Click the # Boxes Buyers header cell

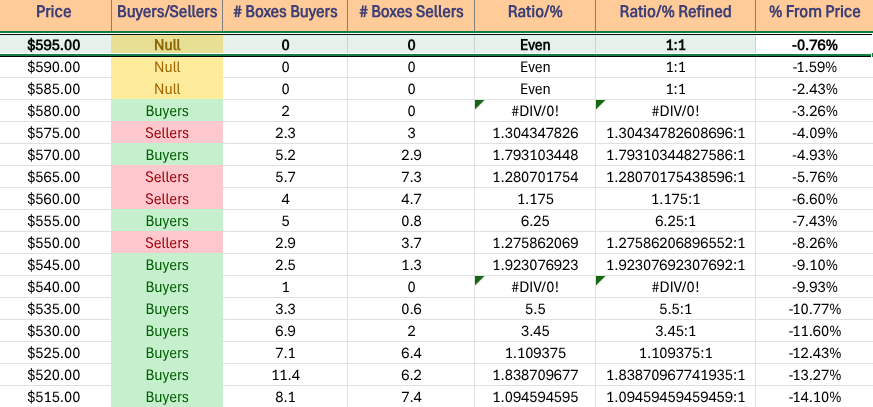point(288,13)
